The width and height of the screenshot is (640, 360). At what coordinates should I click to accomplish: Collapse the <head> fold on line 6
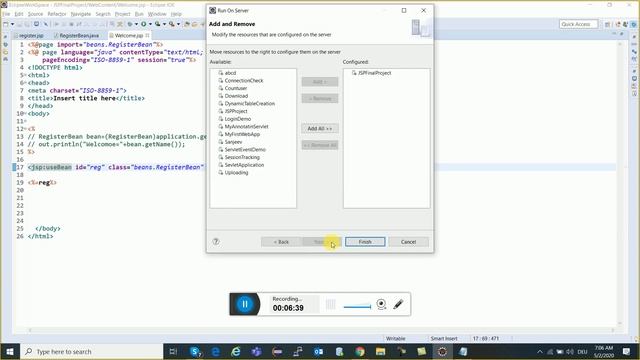25,83
